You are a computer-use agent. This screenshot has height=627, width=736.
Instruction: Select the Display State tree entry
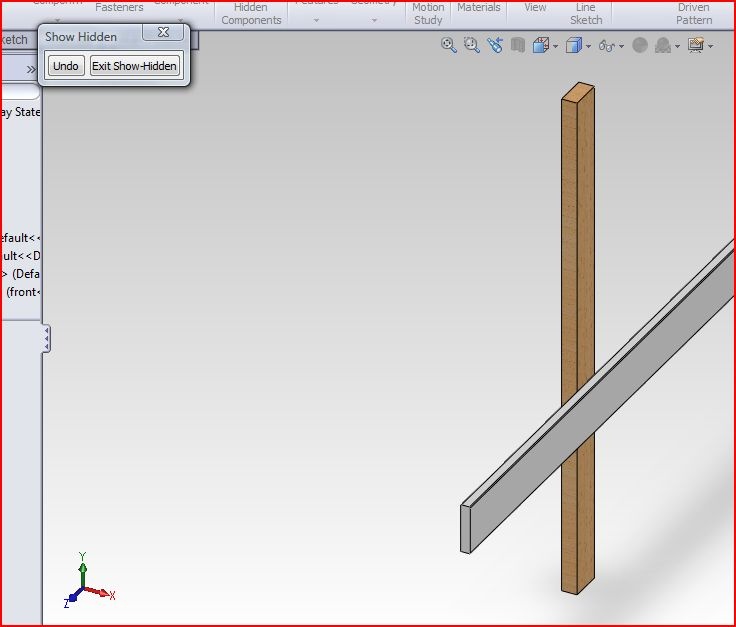(20, 112)
